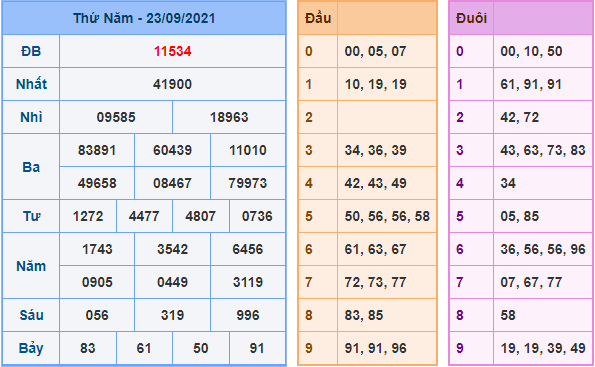This screenshot has height=367, width=595.
Task: Select the ĐB prize number 11534
Action: [173, 51]
